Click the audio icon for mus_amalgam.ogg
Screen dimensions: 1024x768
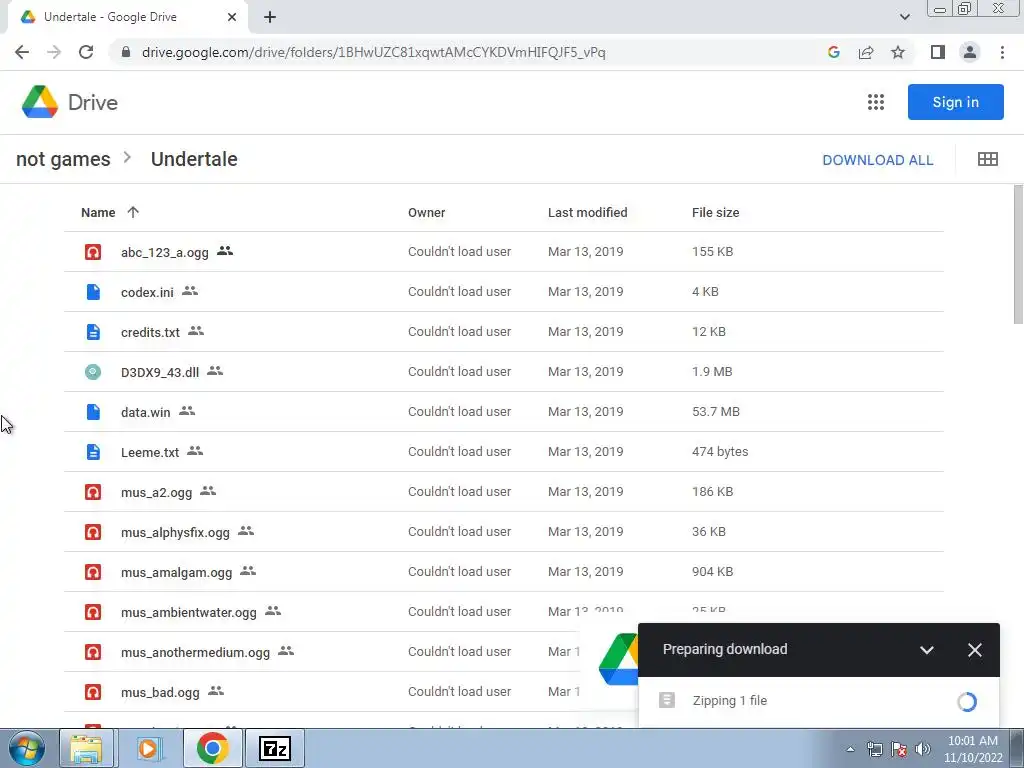pyautogui.click(x=93, y=572)
